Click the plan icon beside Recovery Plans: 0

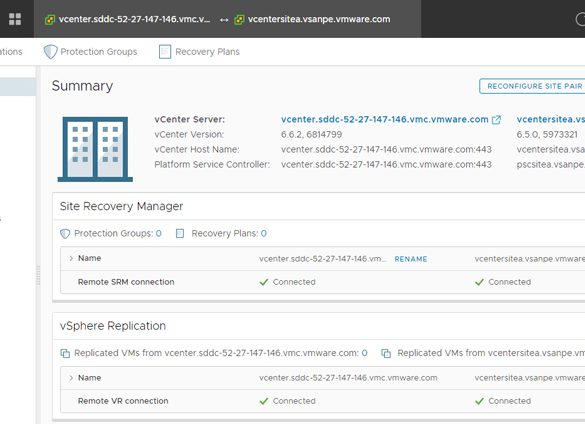point(180,234)
